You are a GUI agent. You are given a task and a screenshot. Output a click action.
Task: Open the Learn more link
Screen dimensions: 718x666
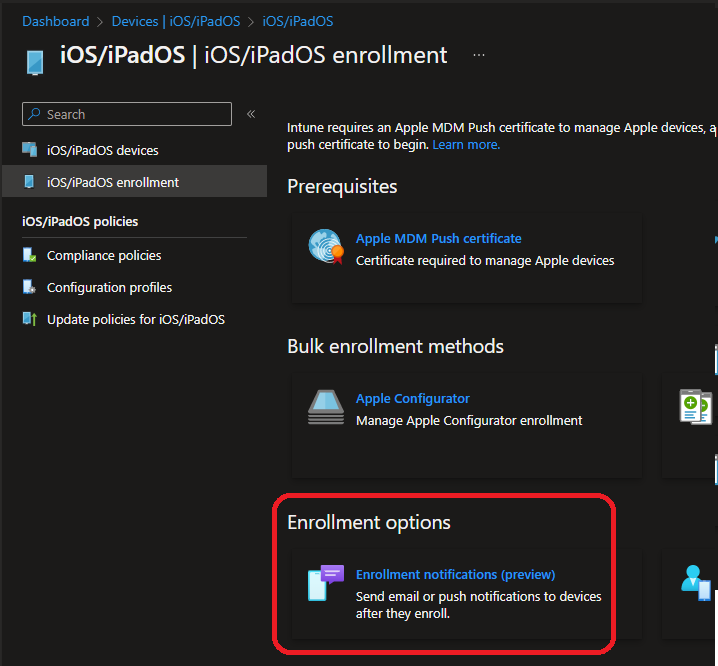(466, 145)
